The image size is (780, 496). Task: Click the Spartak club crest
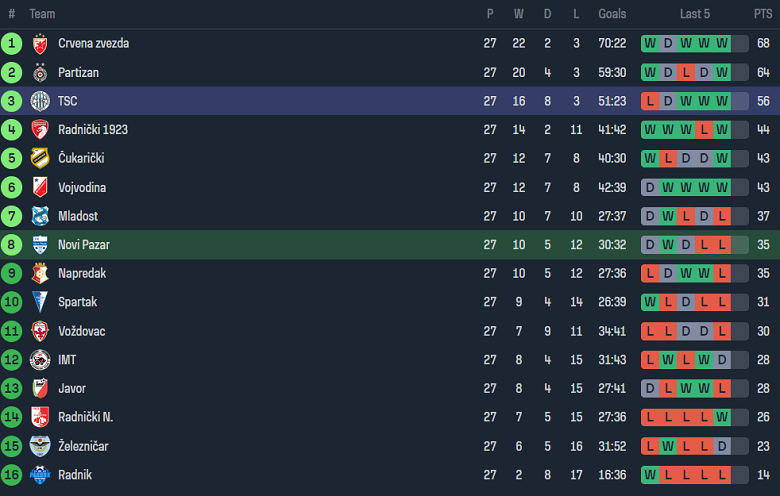point(40,302)
